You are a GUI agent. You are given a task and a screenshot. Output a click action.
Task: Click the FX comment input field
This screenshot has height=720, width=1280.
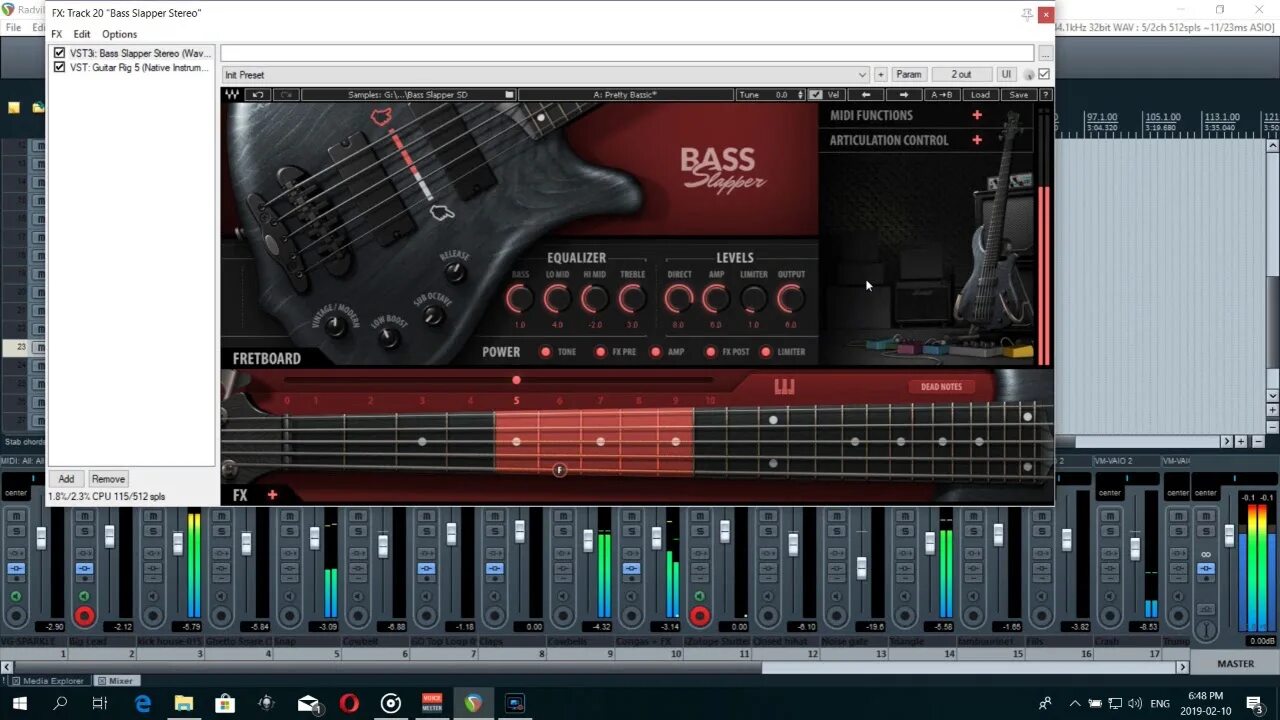[627, 53]
